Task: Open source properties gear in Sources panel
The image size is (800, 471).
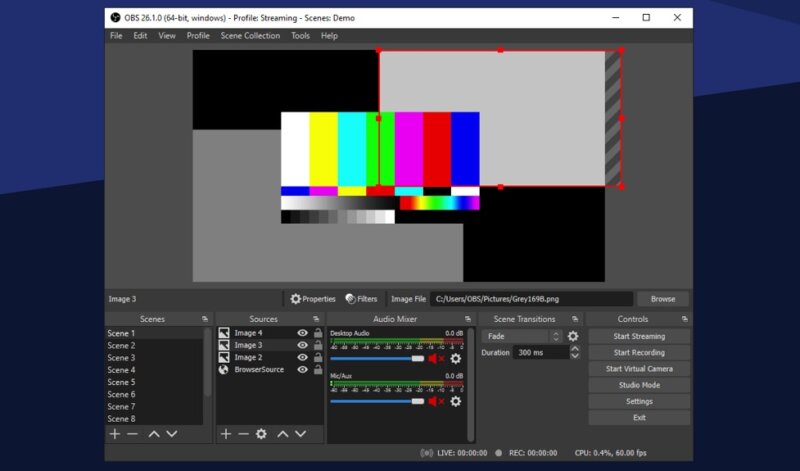Action: [x=261, y=434]
